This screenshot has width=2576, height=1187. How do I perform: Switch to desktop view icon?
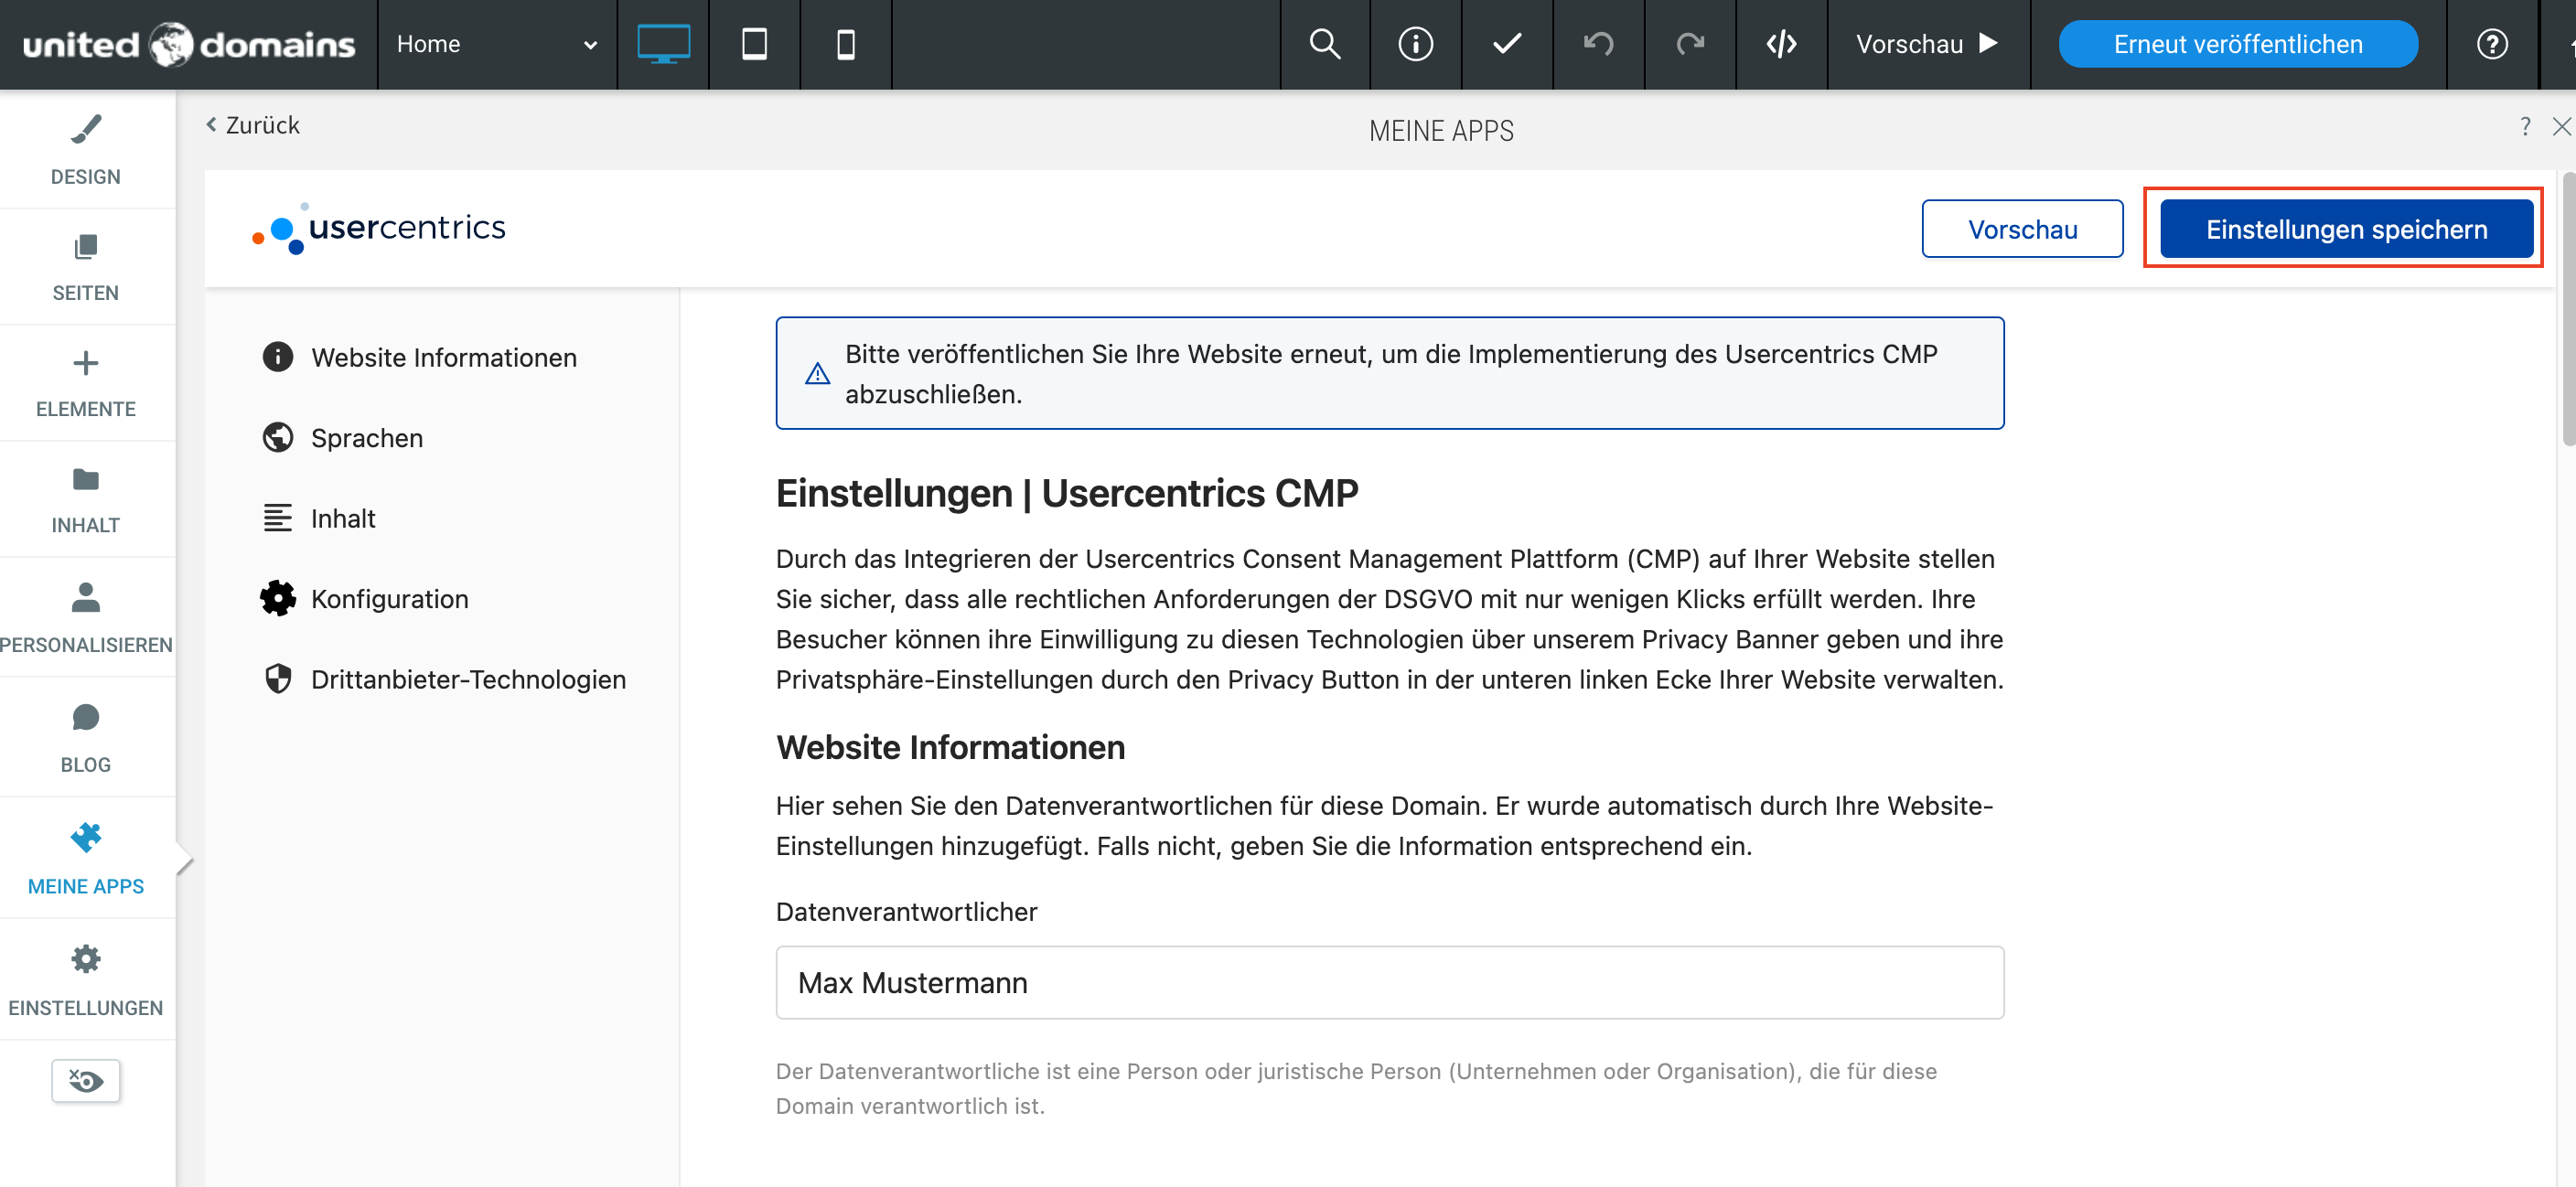tap(663, 44)
